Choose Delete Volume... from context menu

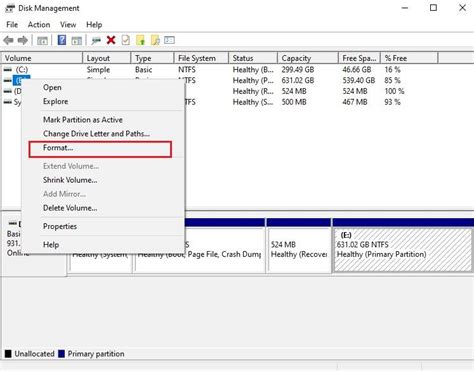click(70, 208)
